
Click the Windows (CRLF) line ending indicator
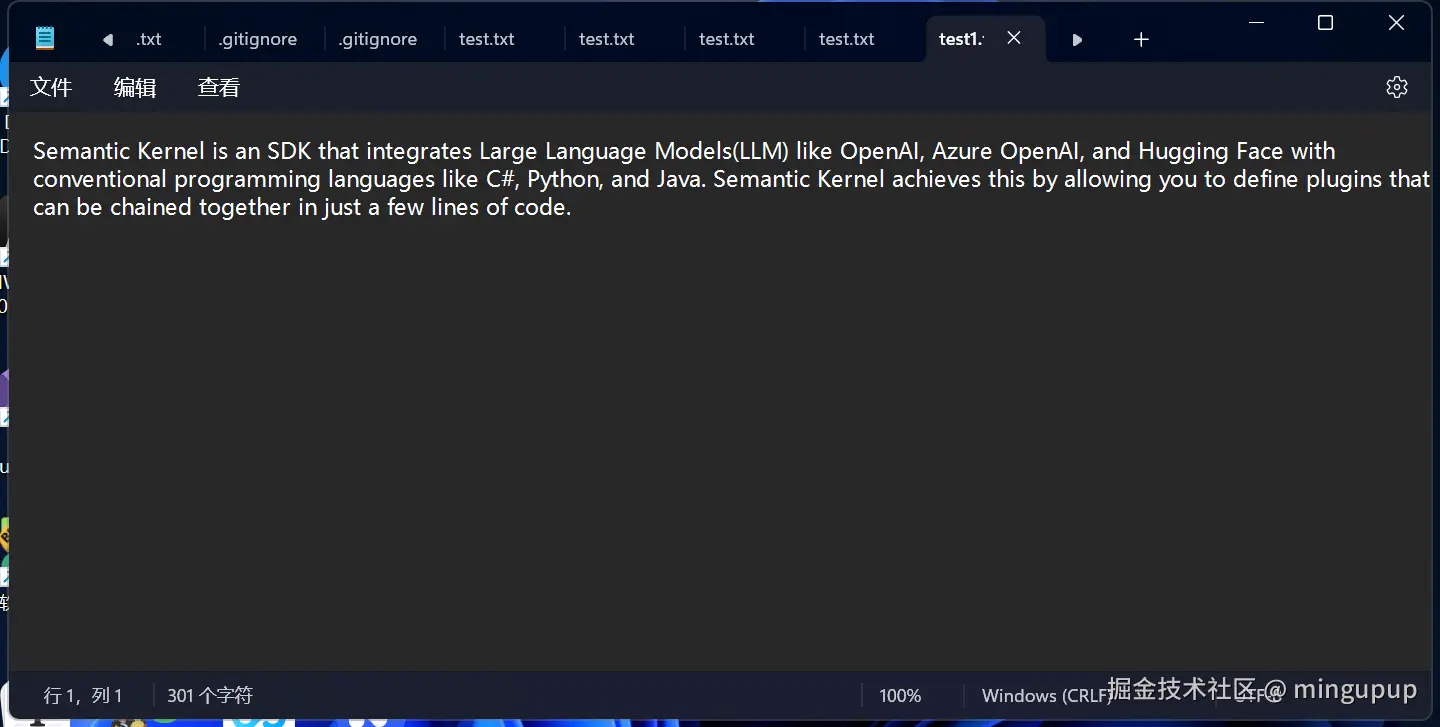[x=1047, y=695]
